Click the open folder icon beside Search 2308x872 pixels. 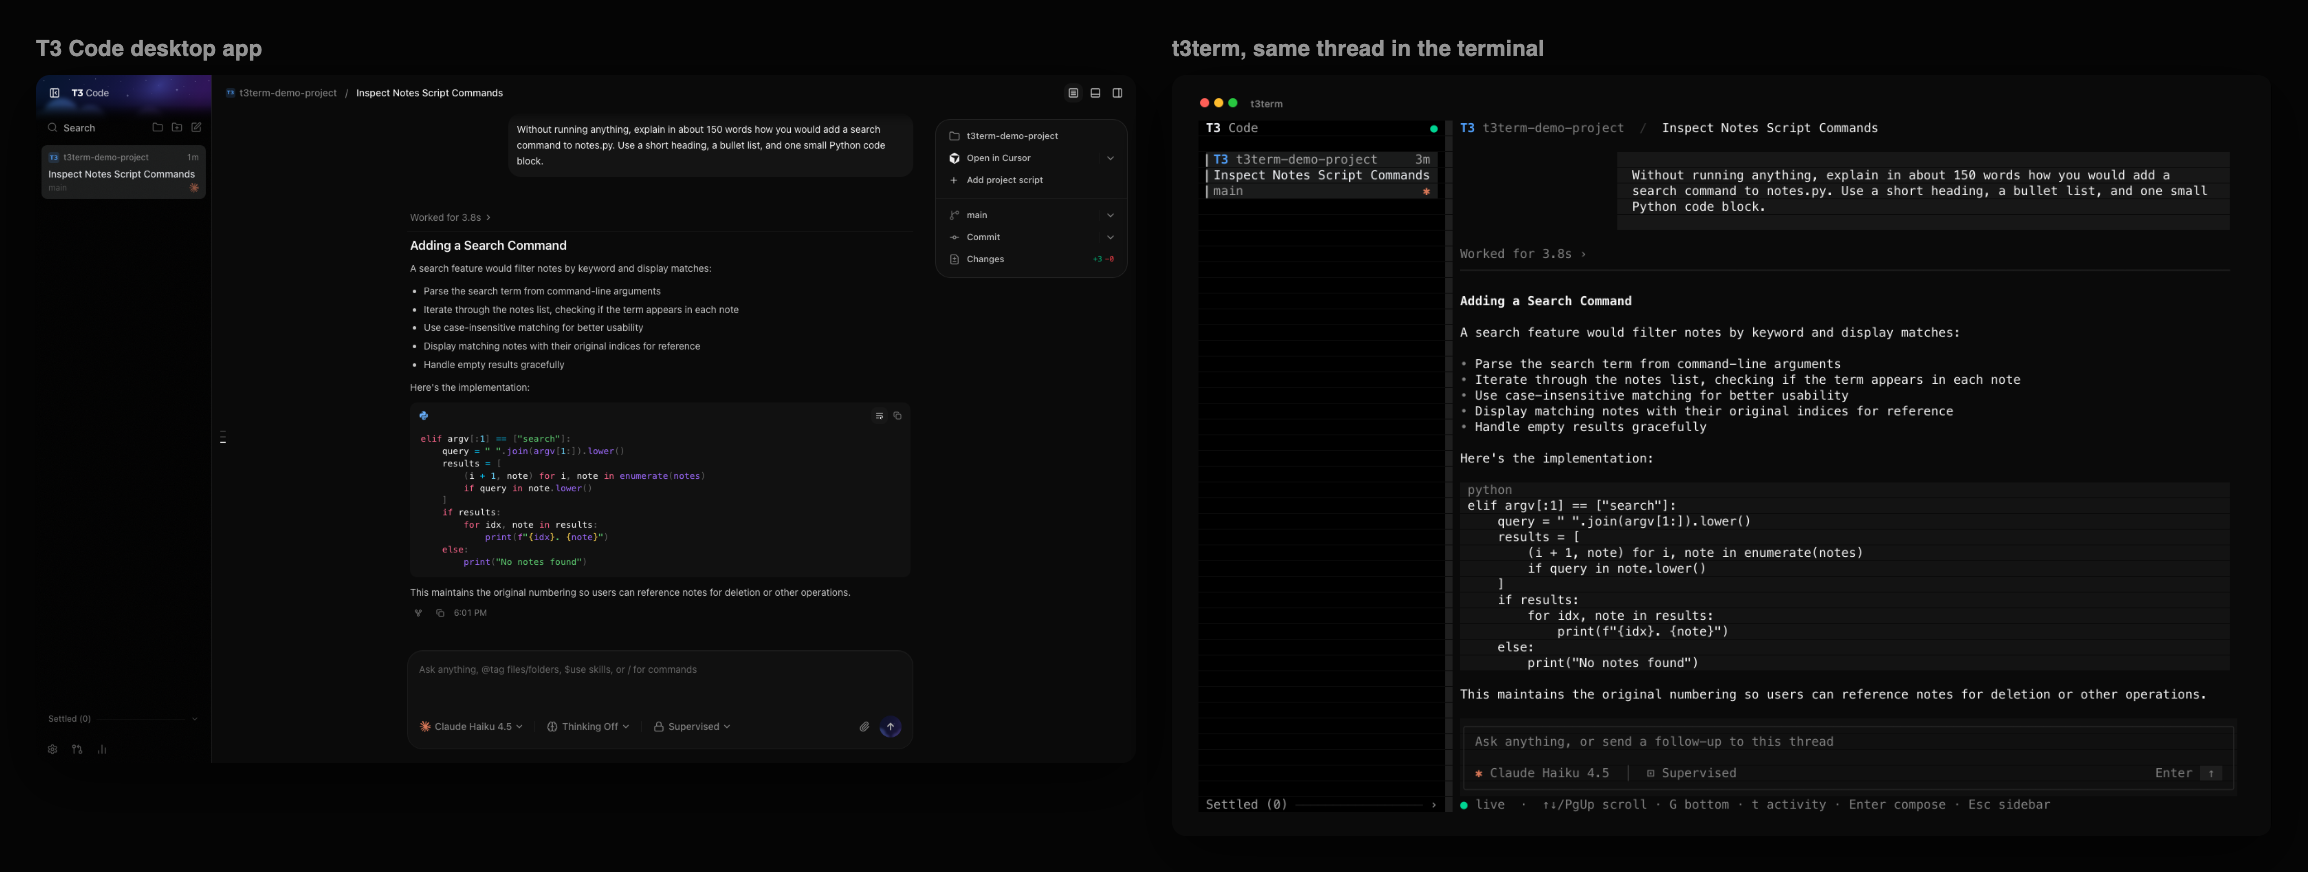click(157, 127)
